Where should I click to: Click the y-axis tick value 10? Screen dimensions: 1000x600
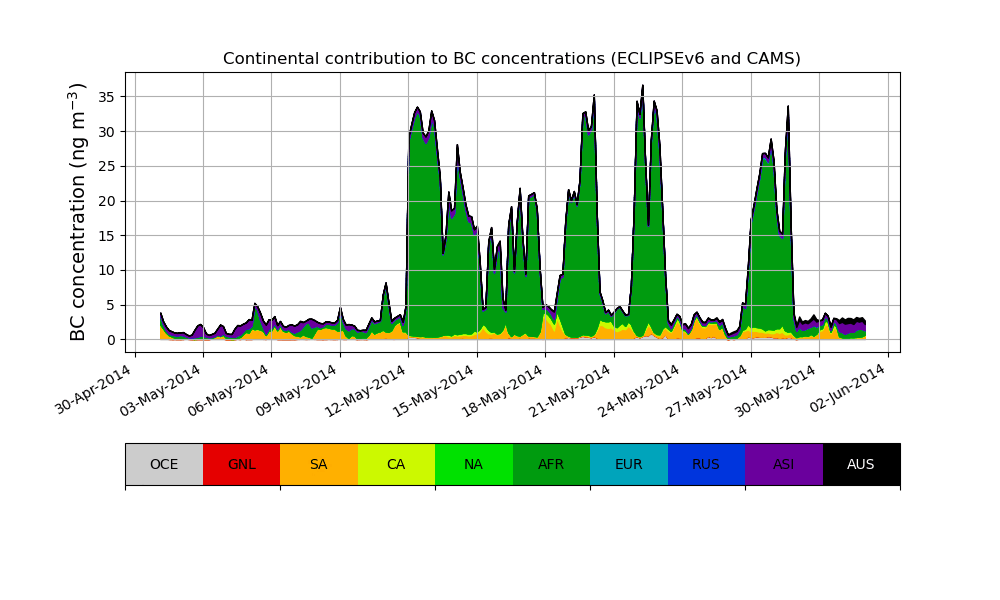(107, 271)
